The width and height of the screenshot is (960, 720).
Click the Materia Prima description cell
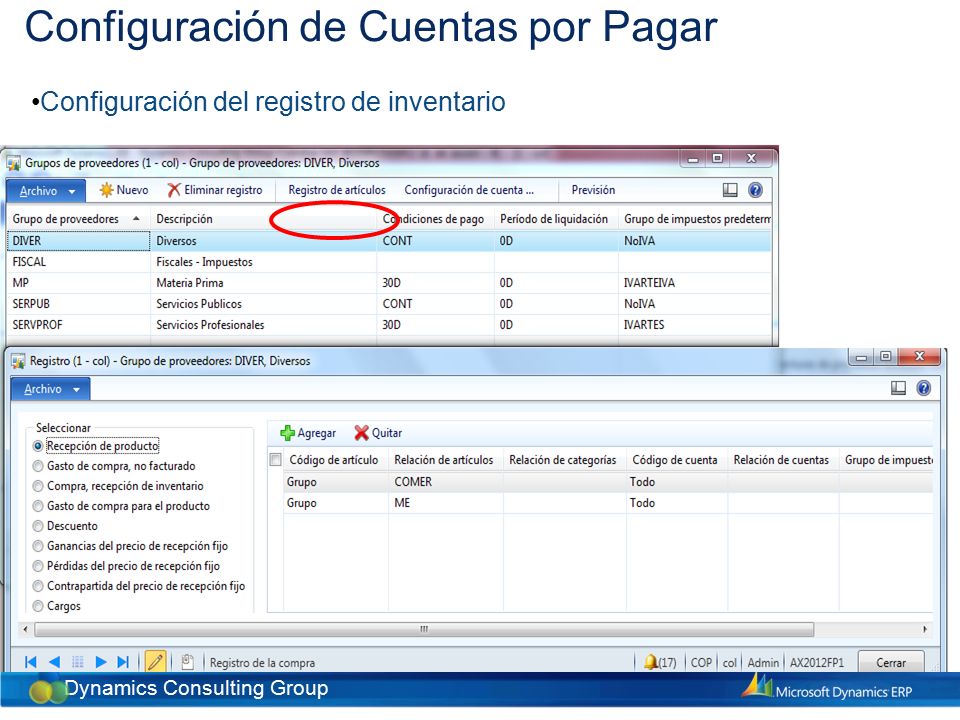pos(263,283)
